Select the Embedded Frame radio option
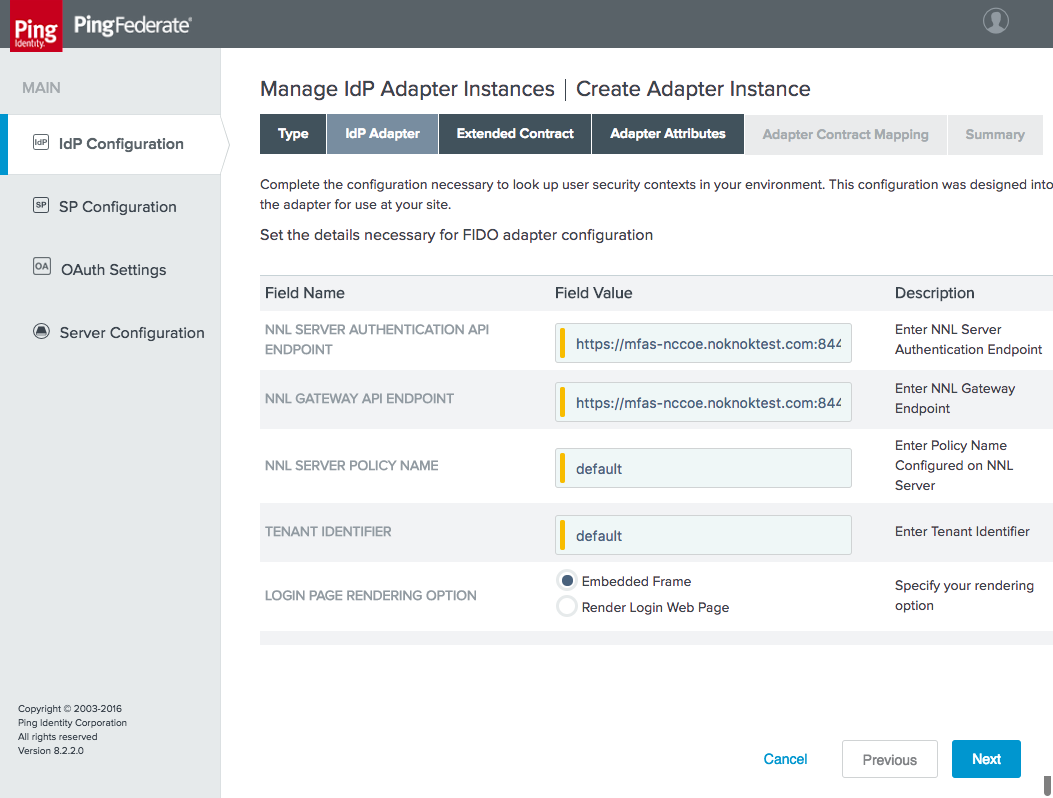The width and height of the screenshot is (1053, 798). [567, 580]
